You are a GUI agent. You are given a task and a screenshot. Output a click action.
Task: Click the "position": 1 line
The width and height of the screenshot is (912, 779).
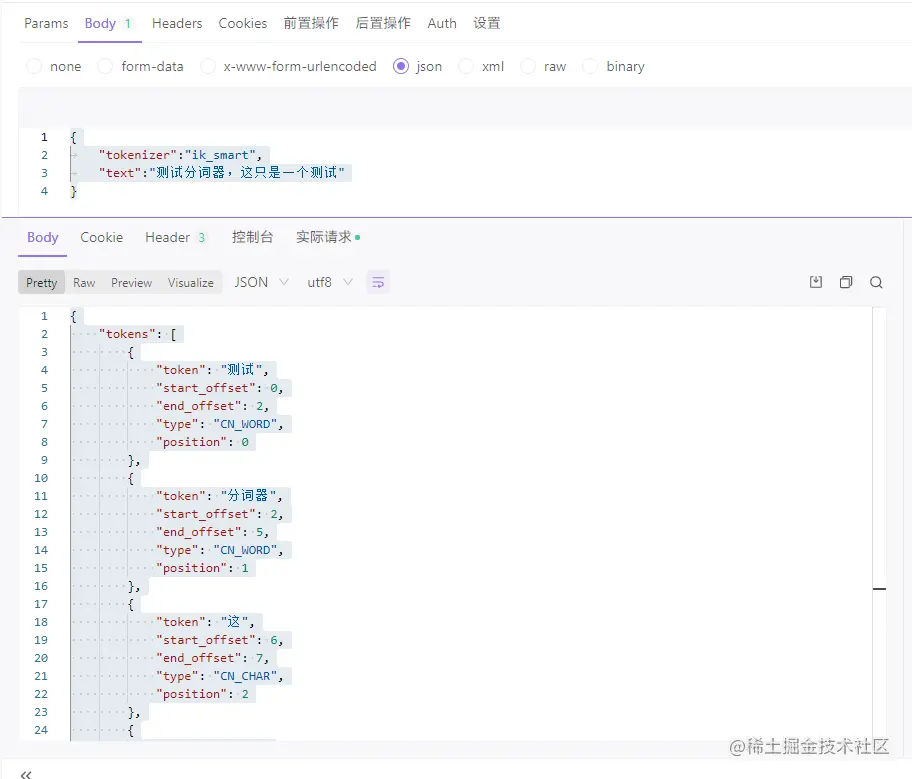pos(202,568)
